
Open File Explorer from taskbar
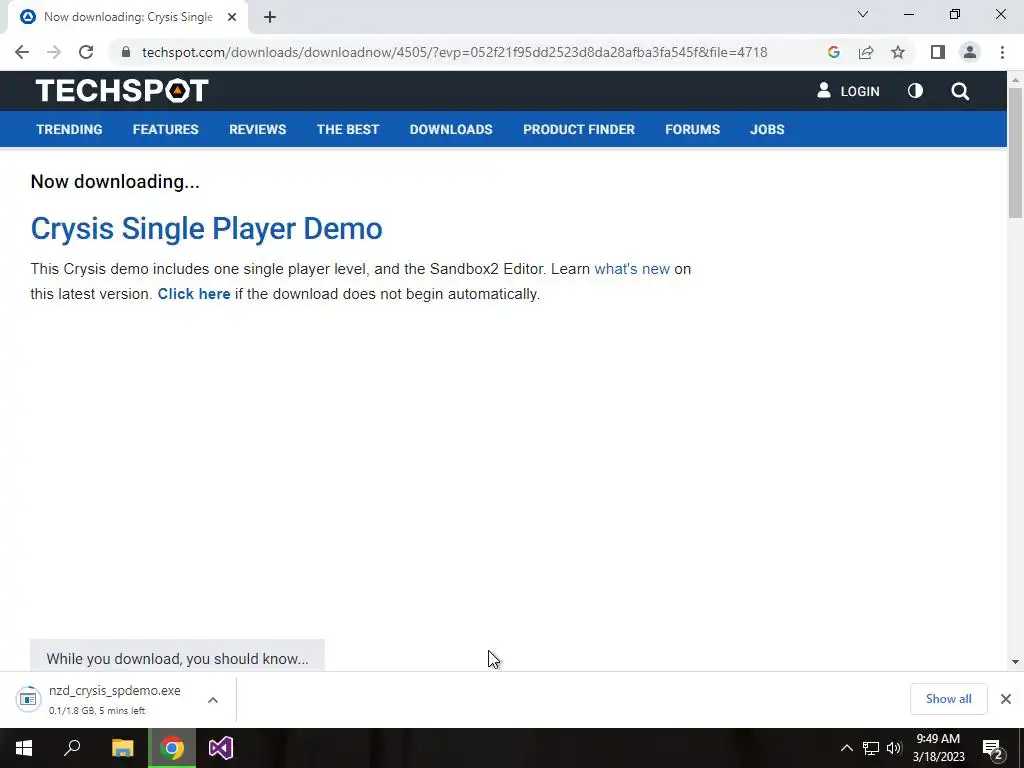[122, 748]
